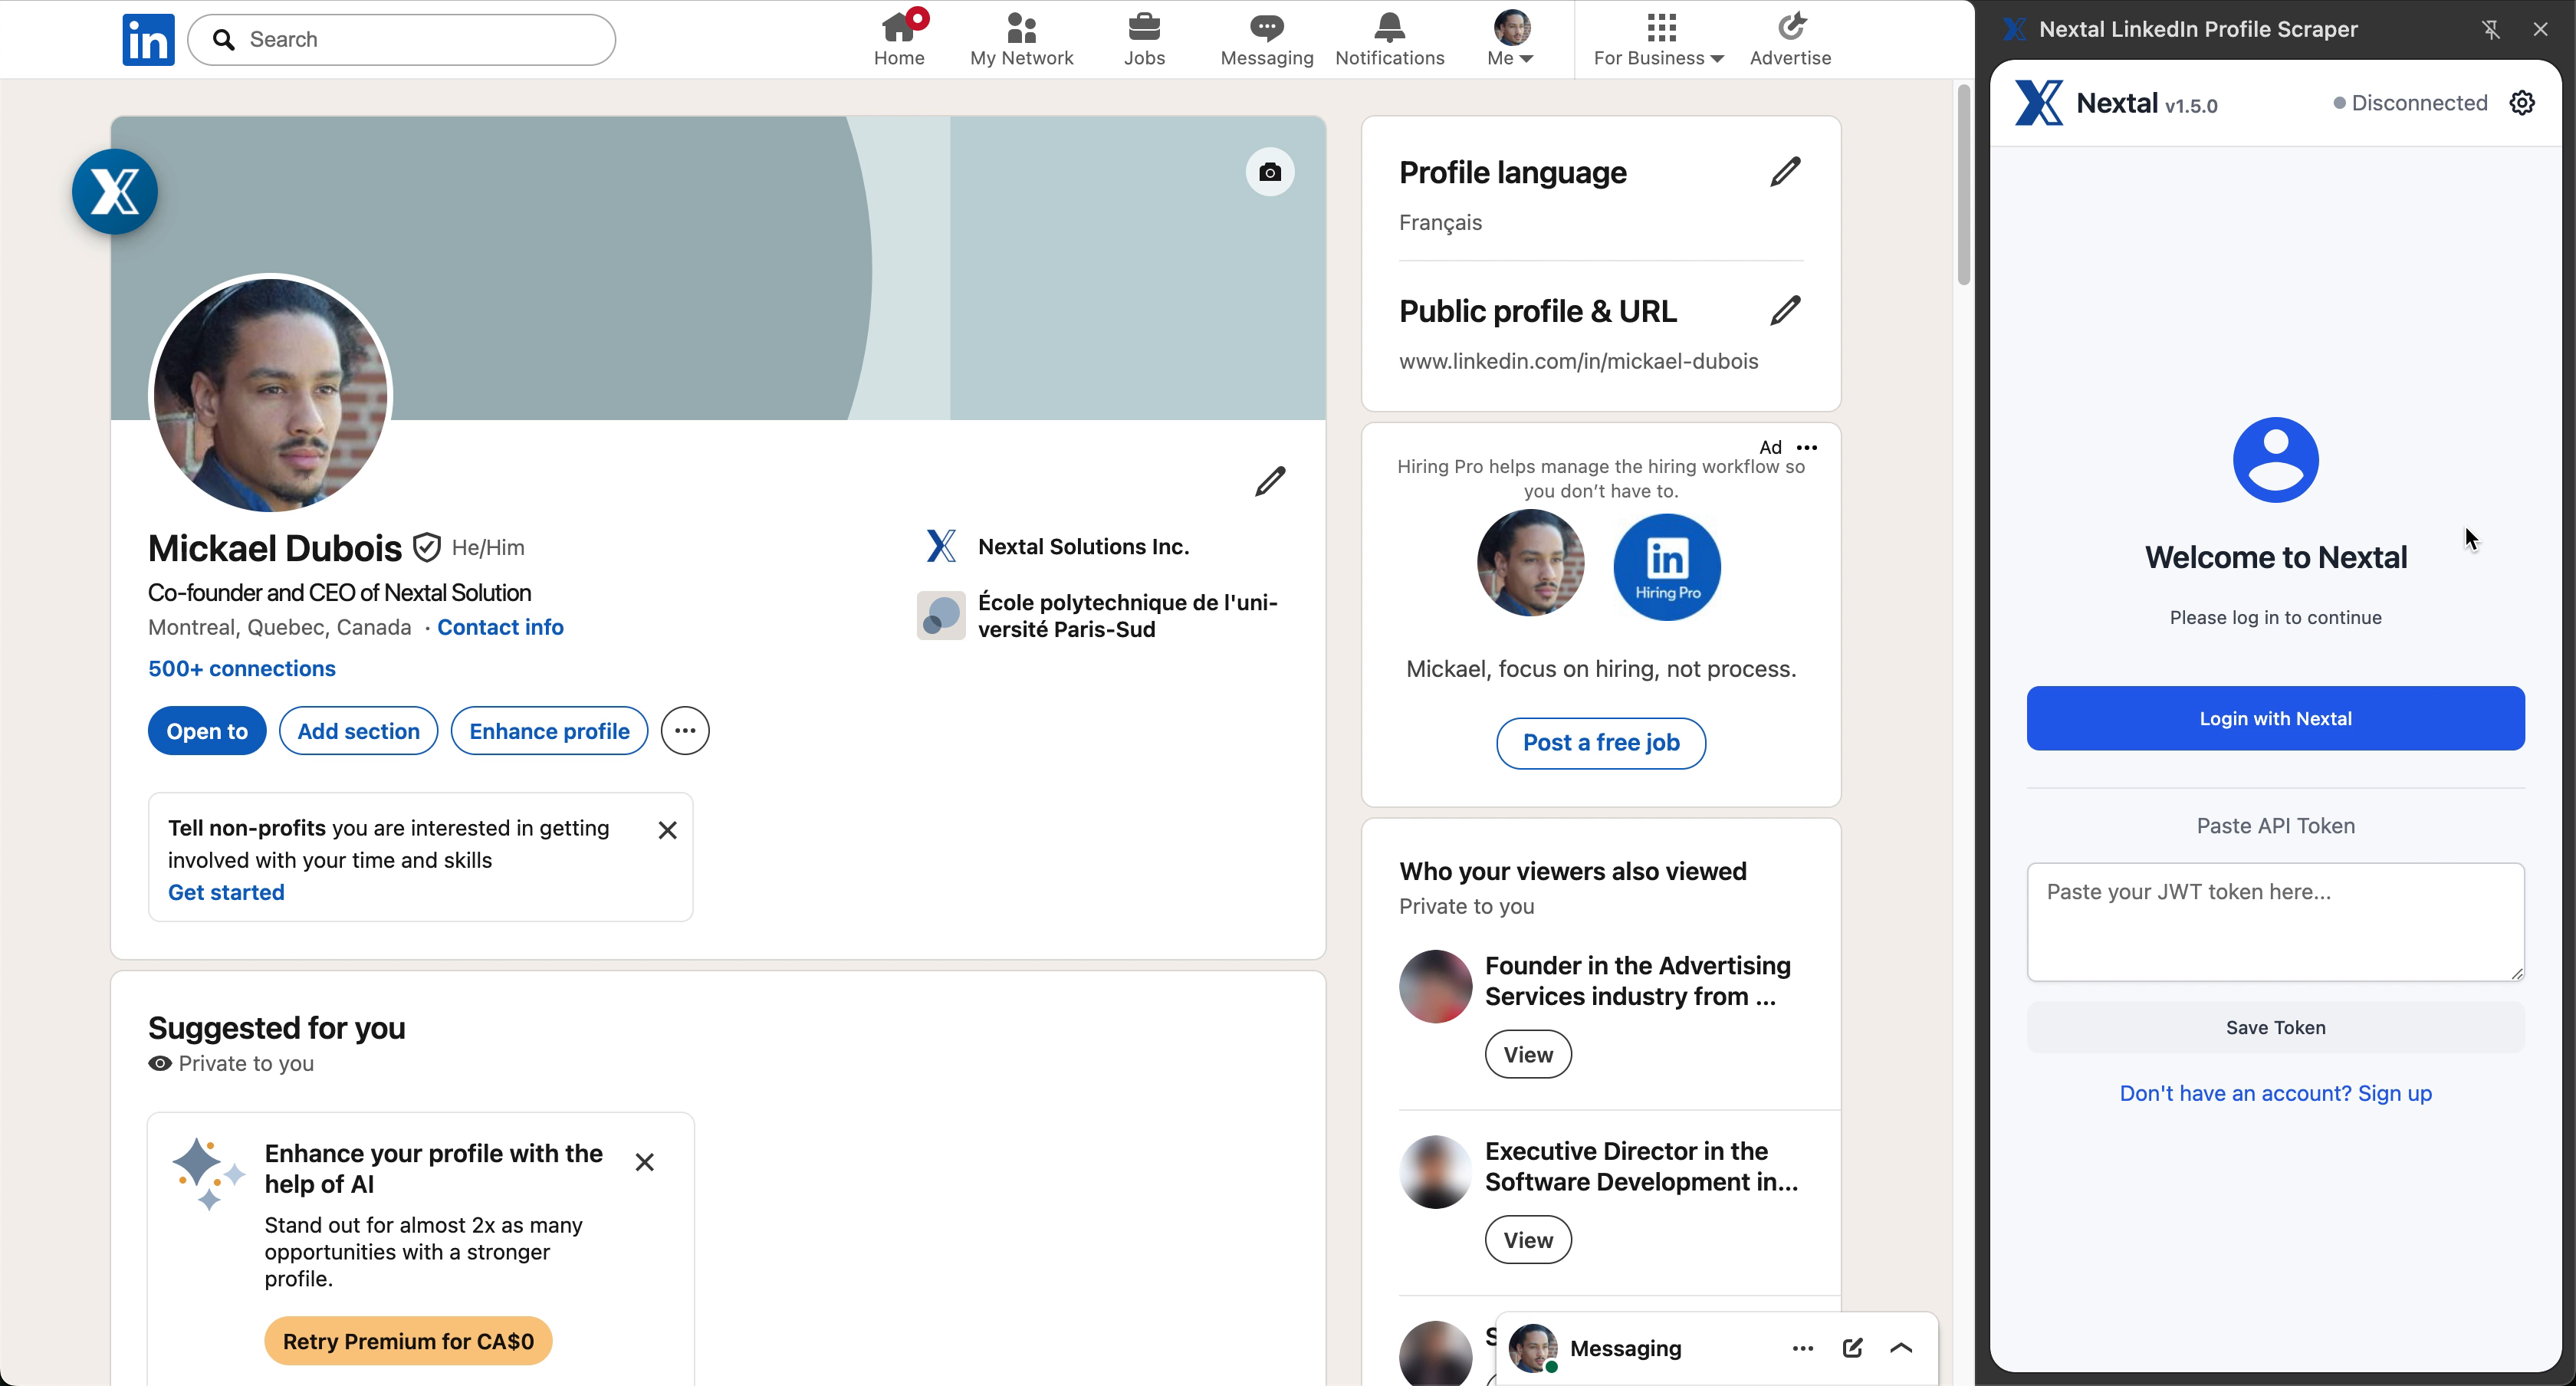Screen dimensions: 2576x1386
Task: Open the Contact info link
Action: coord(500,627)
